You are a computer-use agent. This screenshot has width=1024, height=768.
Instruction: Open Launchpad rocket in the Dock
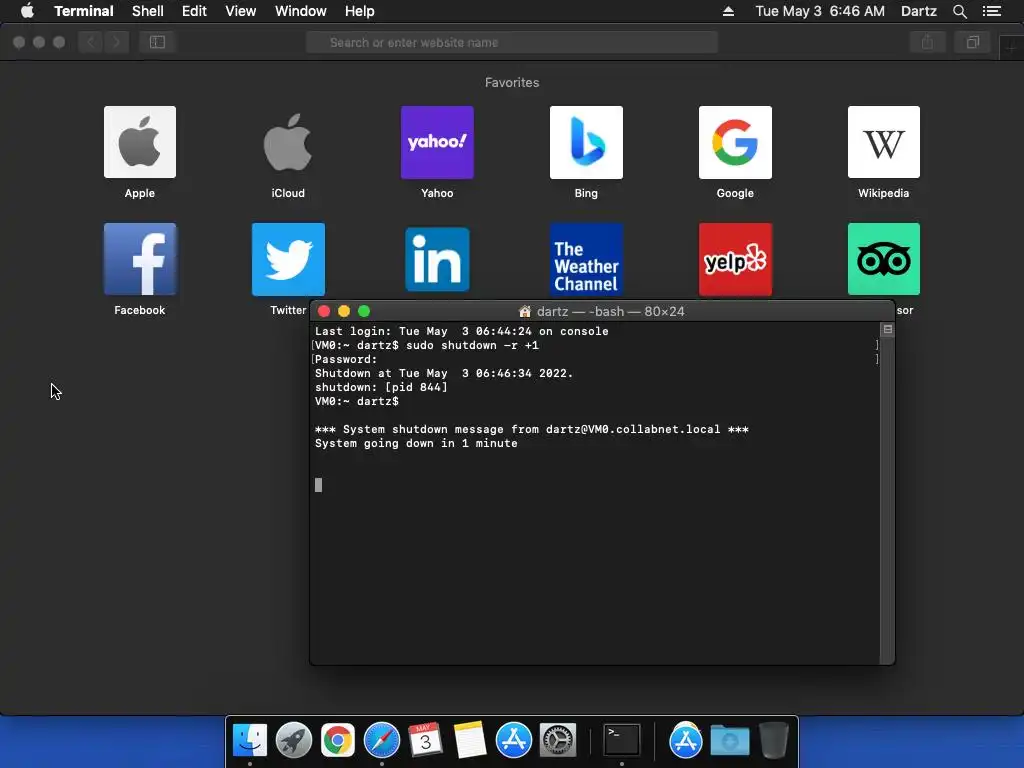tap(294, 741)
